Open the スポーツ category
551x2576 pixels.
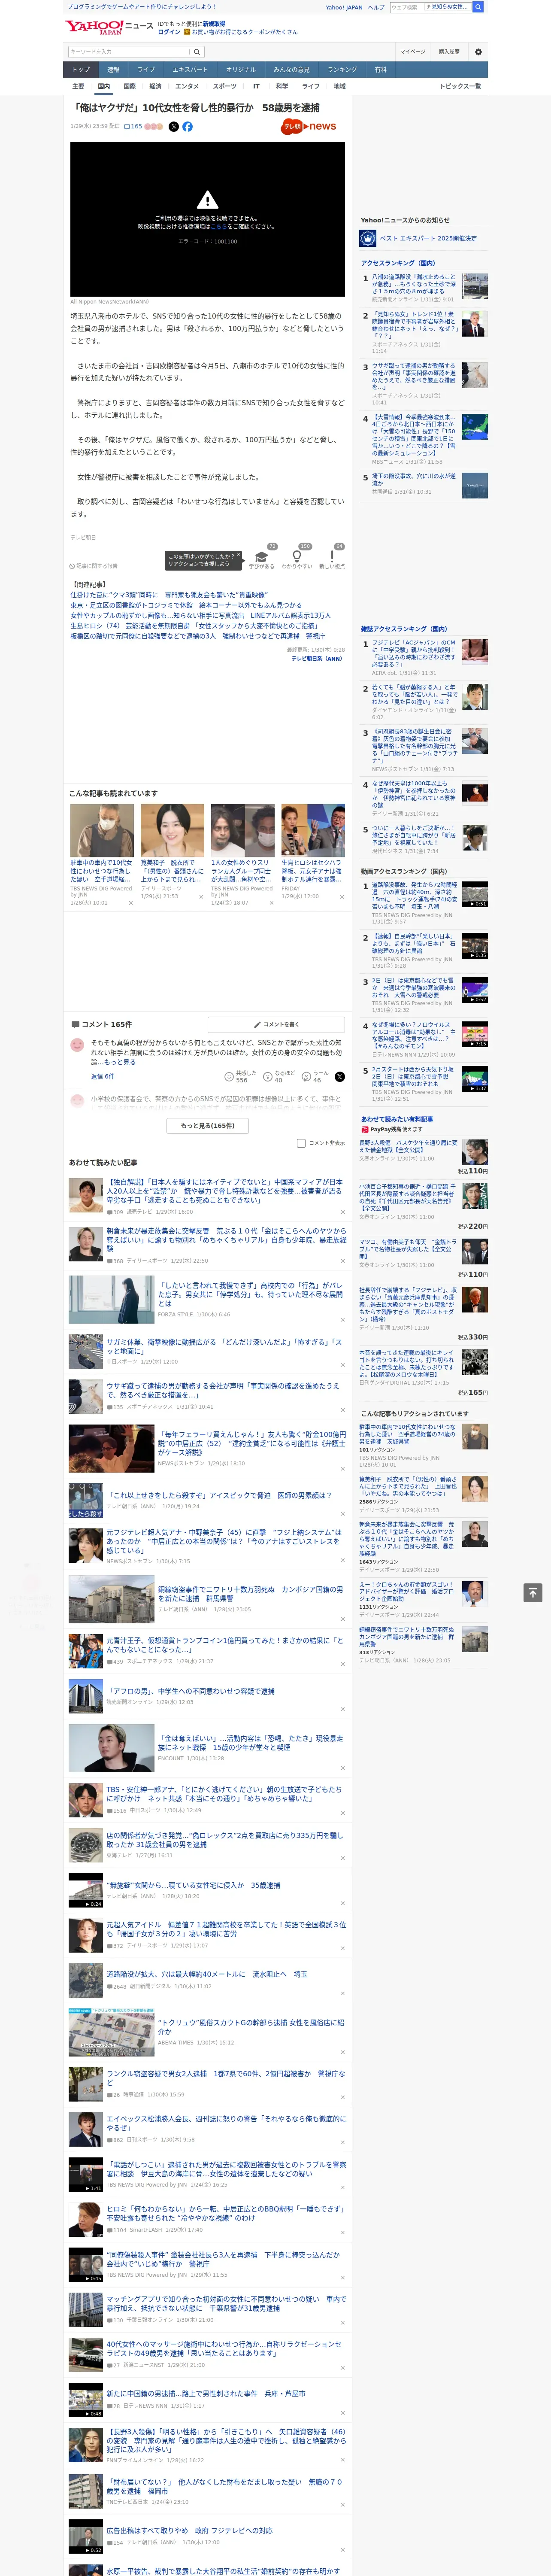(225, 86)
